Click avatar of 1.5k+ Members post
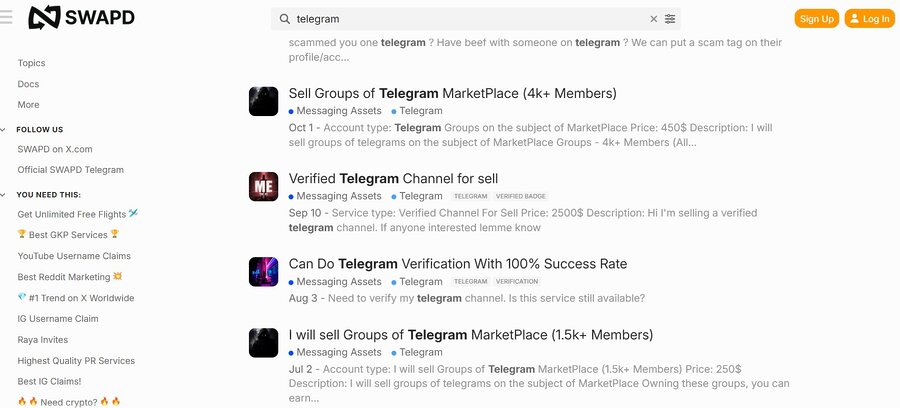 click(263, 343)
